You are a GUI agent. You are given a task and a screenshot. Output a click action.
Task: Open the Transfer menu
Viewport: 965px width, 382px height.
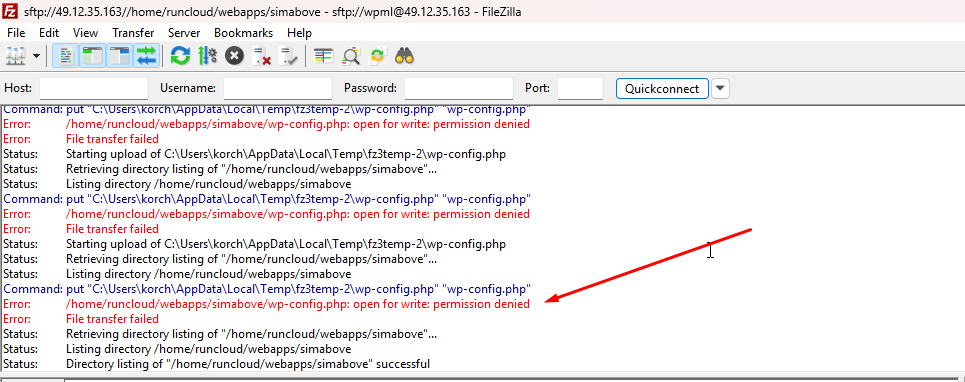pyautogui.click(x=133, y=33)
